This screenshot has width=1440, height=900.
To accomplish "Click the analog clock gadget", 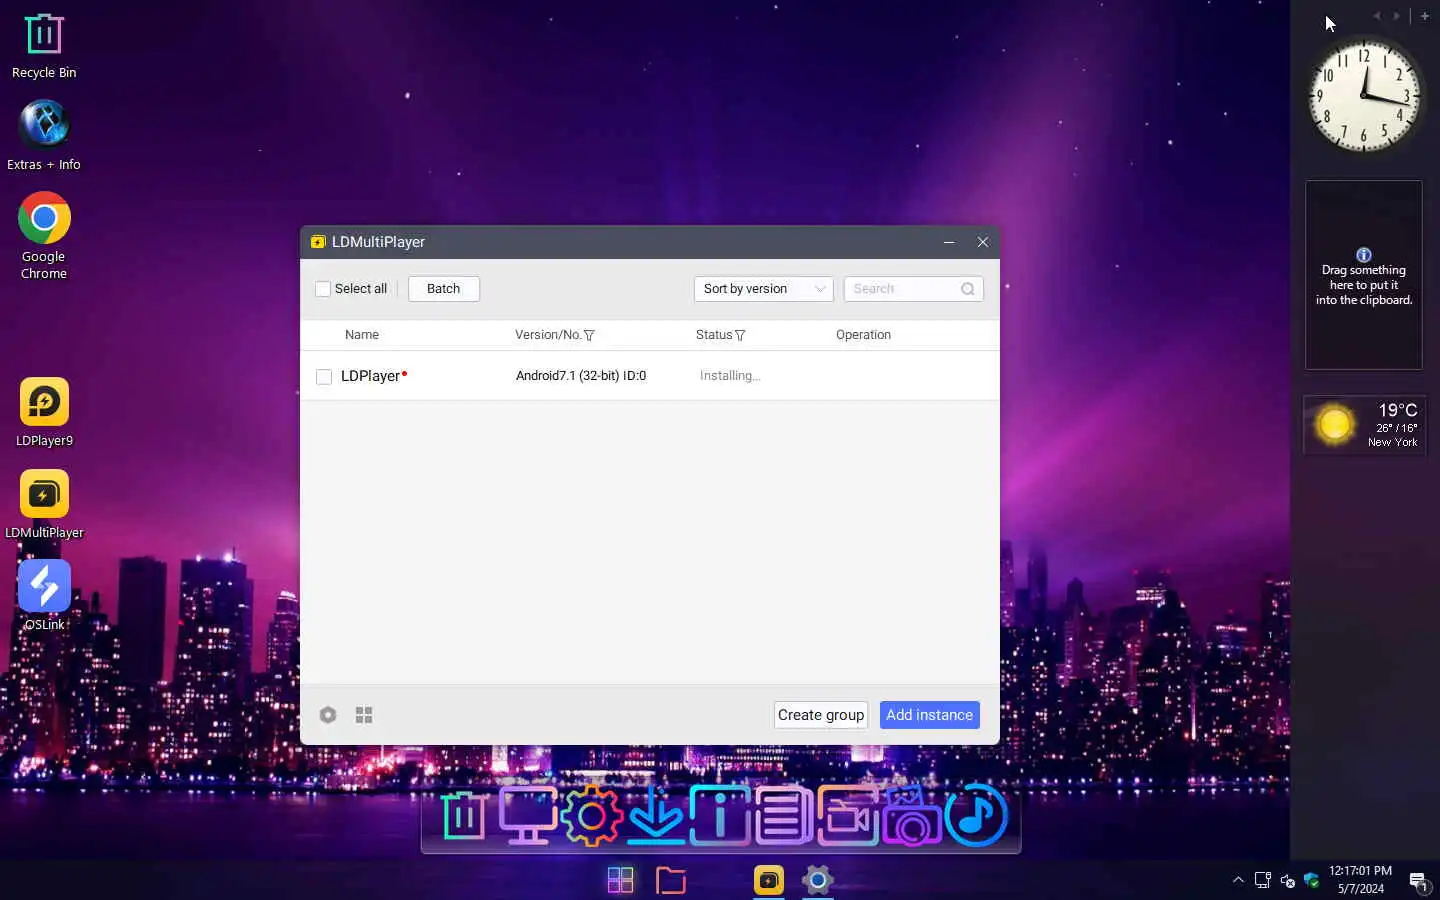I will [x=1364, y=96].
